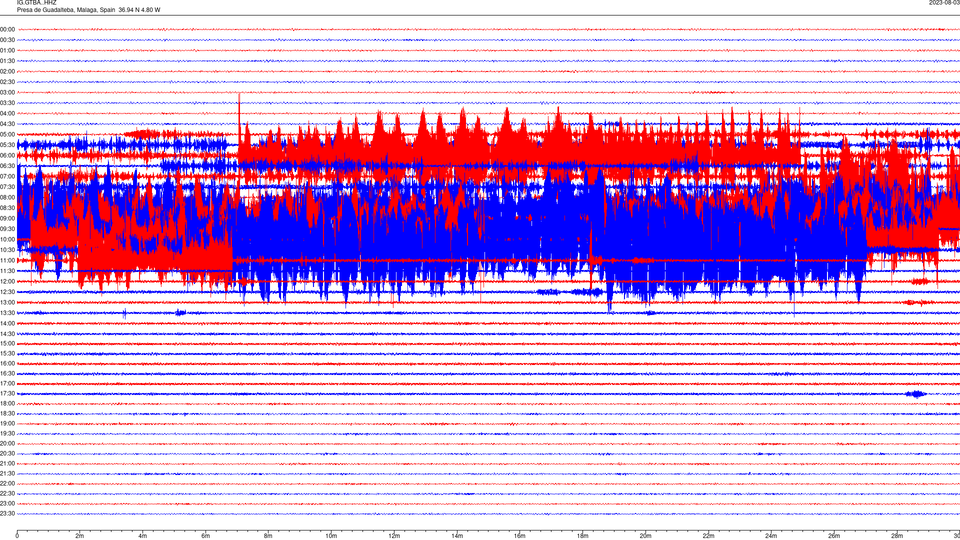Select the 12m tick label on time axis
Screen dimensions: 960x540
(x=394, y=536)
